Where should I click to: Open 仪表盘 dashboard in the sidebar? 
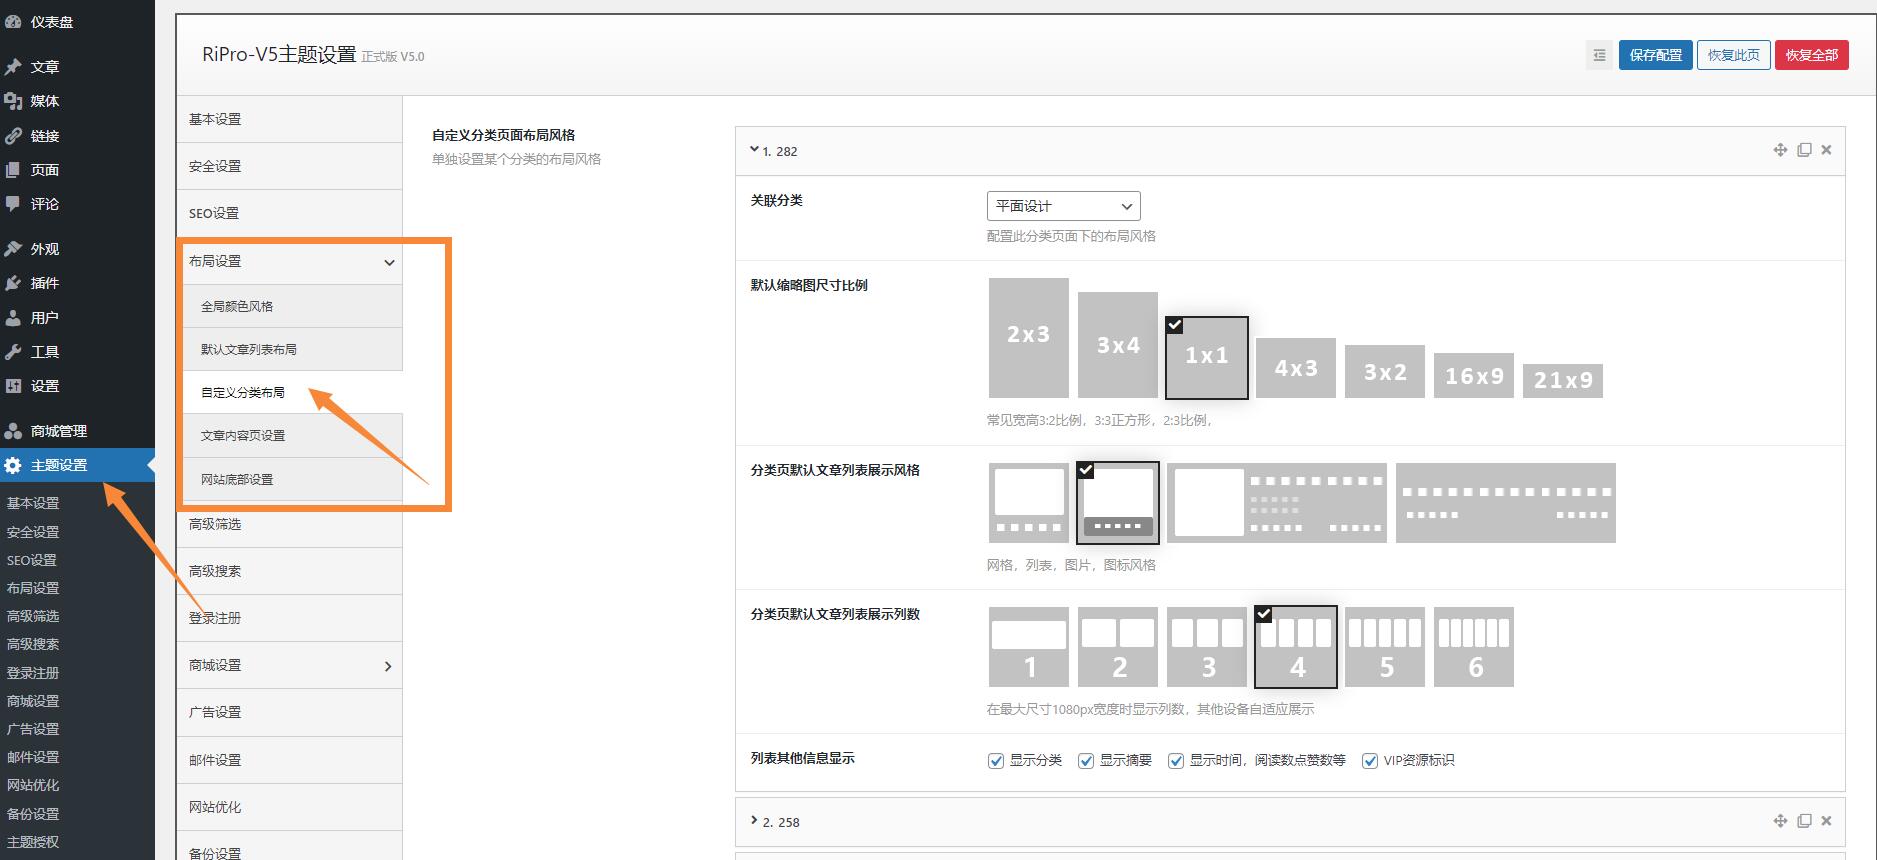51,22
